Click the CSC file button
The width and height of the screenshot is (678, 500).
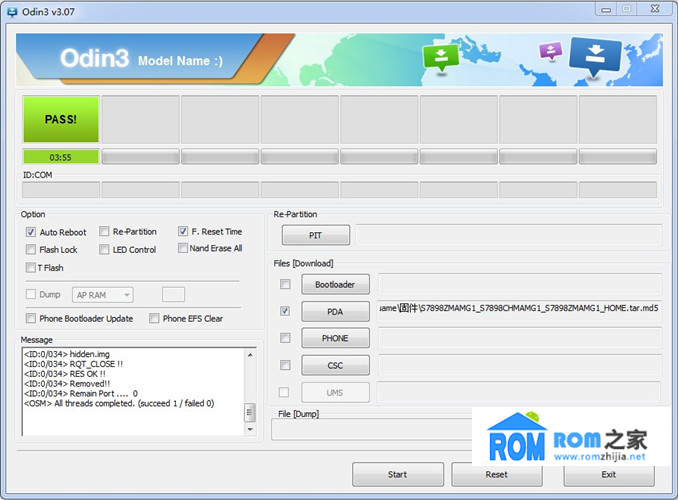(x=336, y=365)
